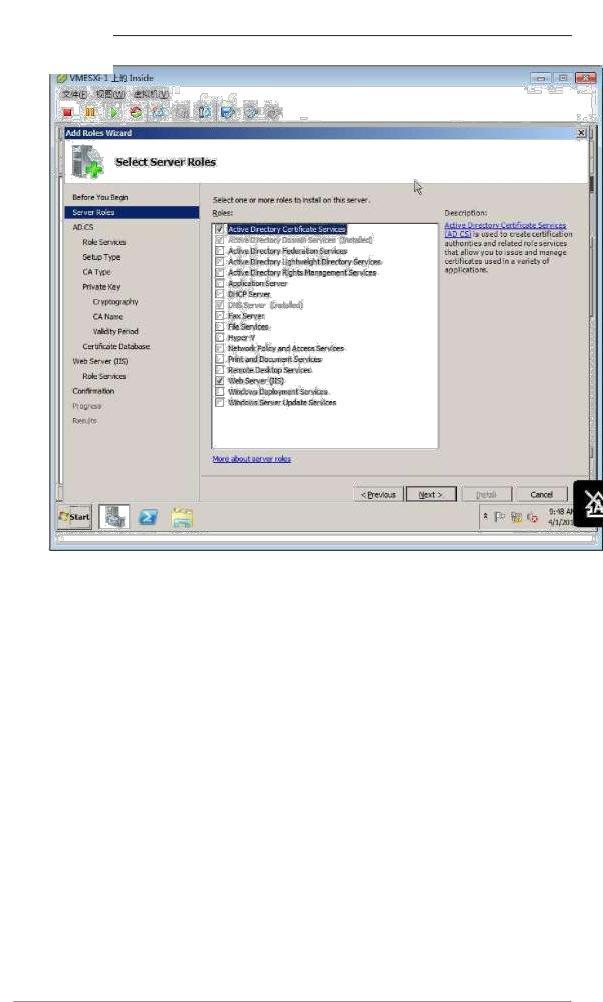The width and height of the screenshot is (603, 1002).
Task: Open More about server roles link
Action: pos(252,459)
